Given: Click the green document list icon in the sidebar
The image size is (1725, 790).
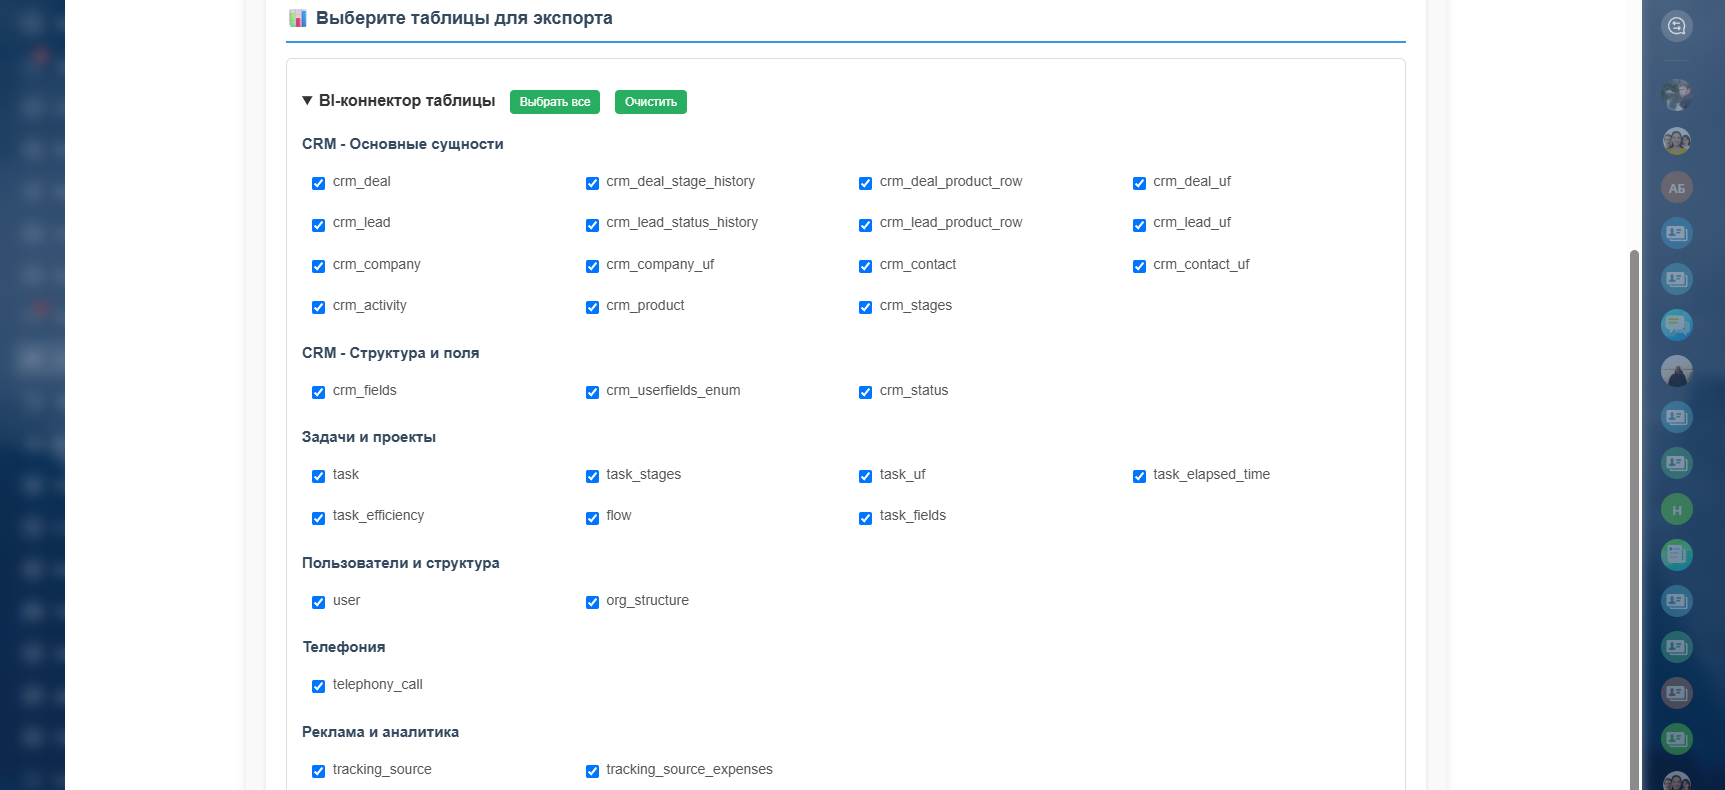Looking at the screenshot, I should coord(1677,554).
